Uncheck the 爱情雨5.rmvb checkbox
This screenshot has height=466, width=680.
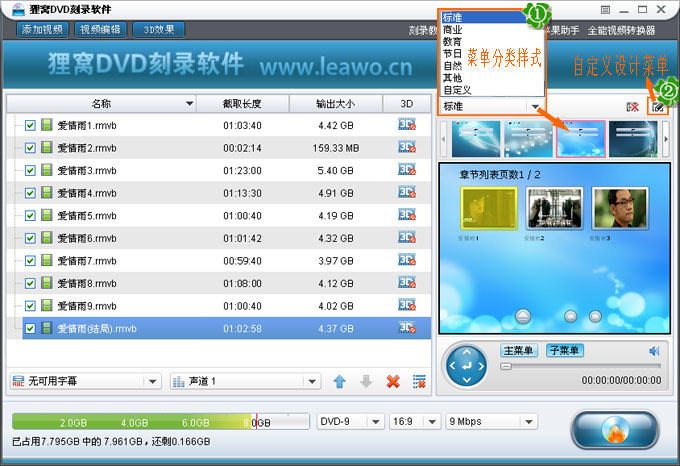pos(30,215)
